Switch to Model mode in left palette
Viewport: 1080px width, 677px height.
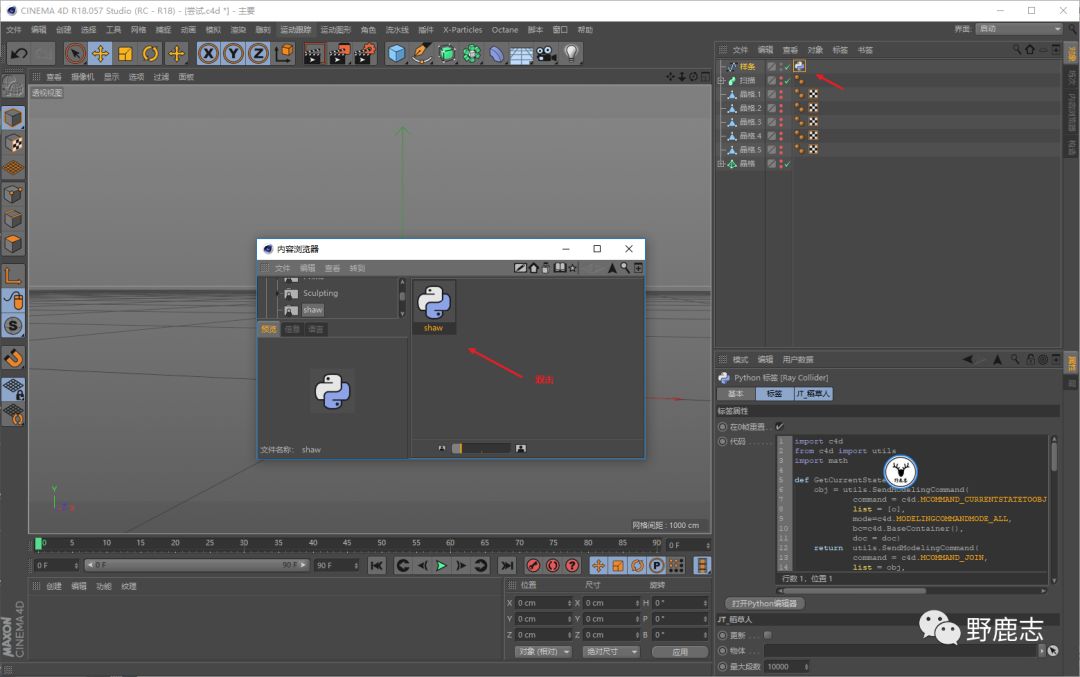pyautogui.click(x=13, y=118)
